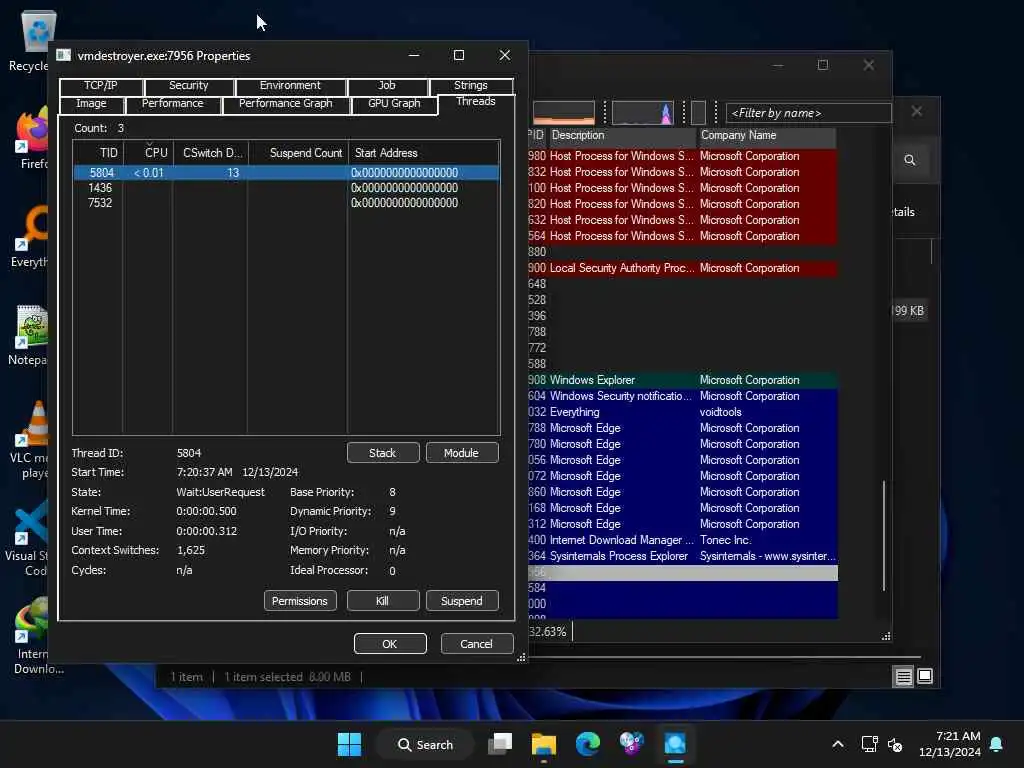Viewport: 1024px width, 768px height.
Task: Open the Environment tab
Action: pos(290,86)
